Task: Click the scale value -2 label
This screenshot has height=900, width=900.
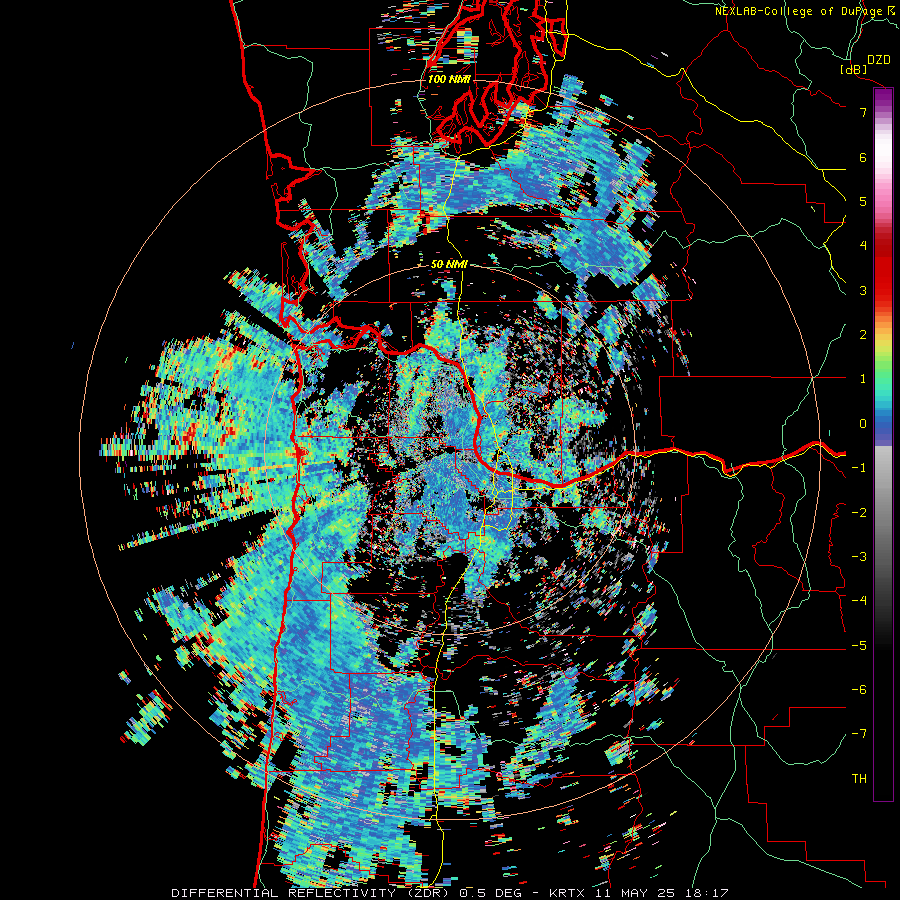Action: point(859,513)
